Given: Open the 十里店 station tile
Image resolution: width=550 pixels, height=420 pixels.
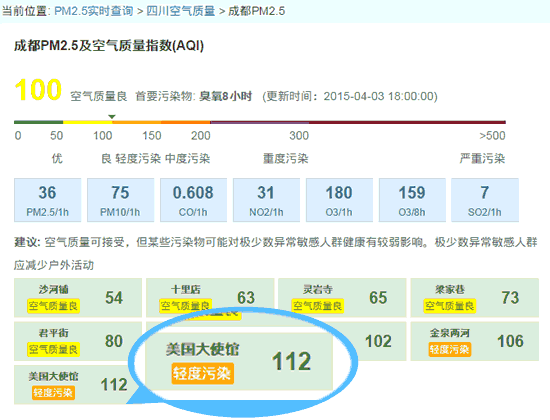Looking at the screenshot, I should 210,298.
